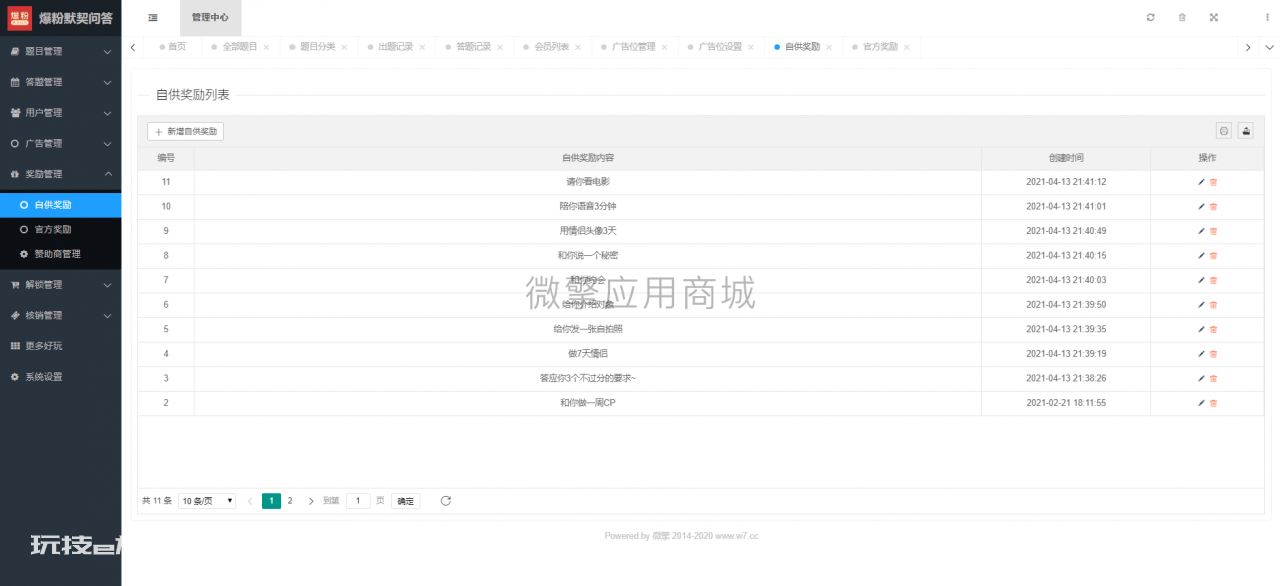
Task: Click the 创建时间 column header
Action: 1066,158
